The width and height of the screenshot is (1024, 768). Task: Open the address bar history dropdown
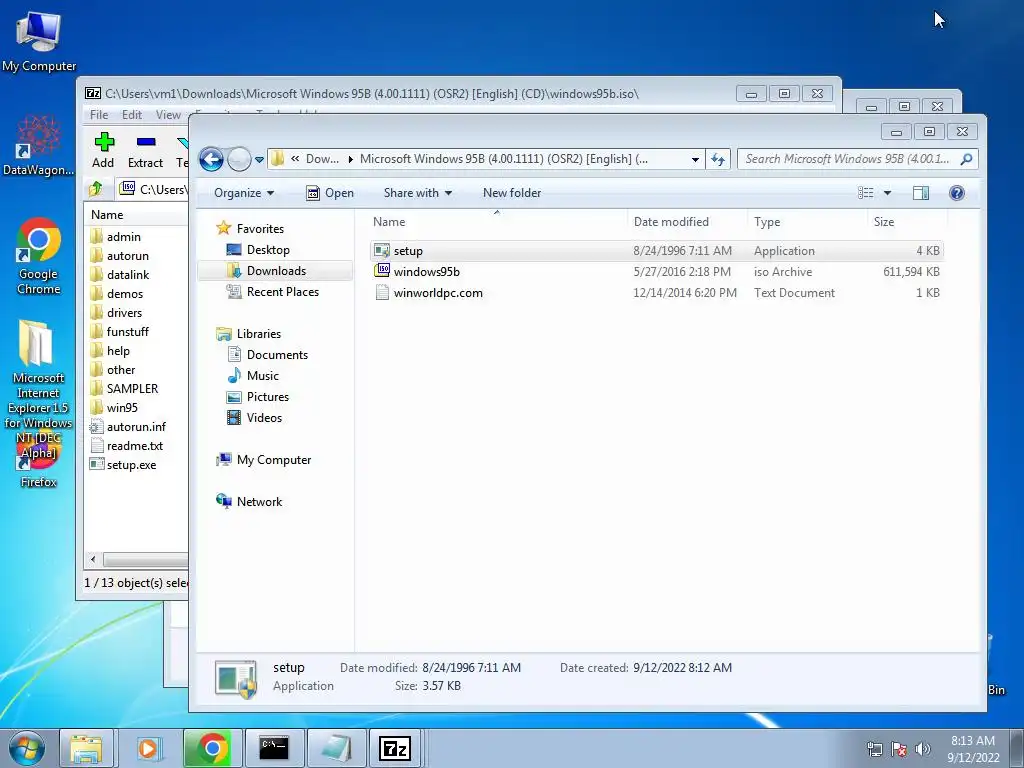[696, 159]
